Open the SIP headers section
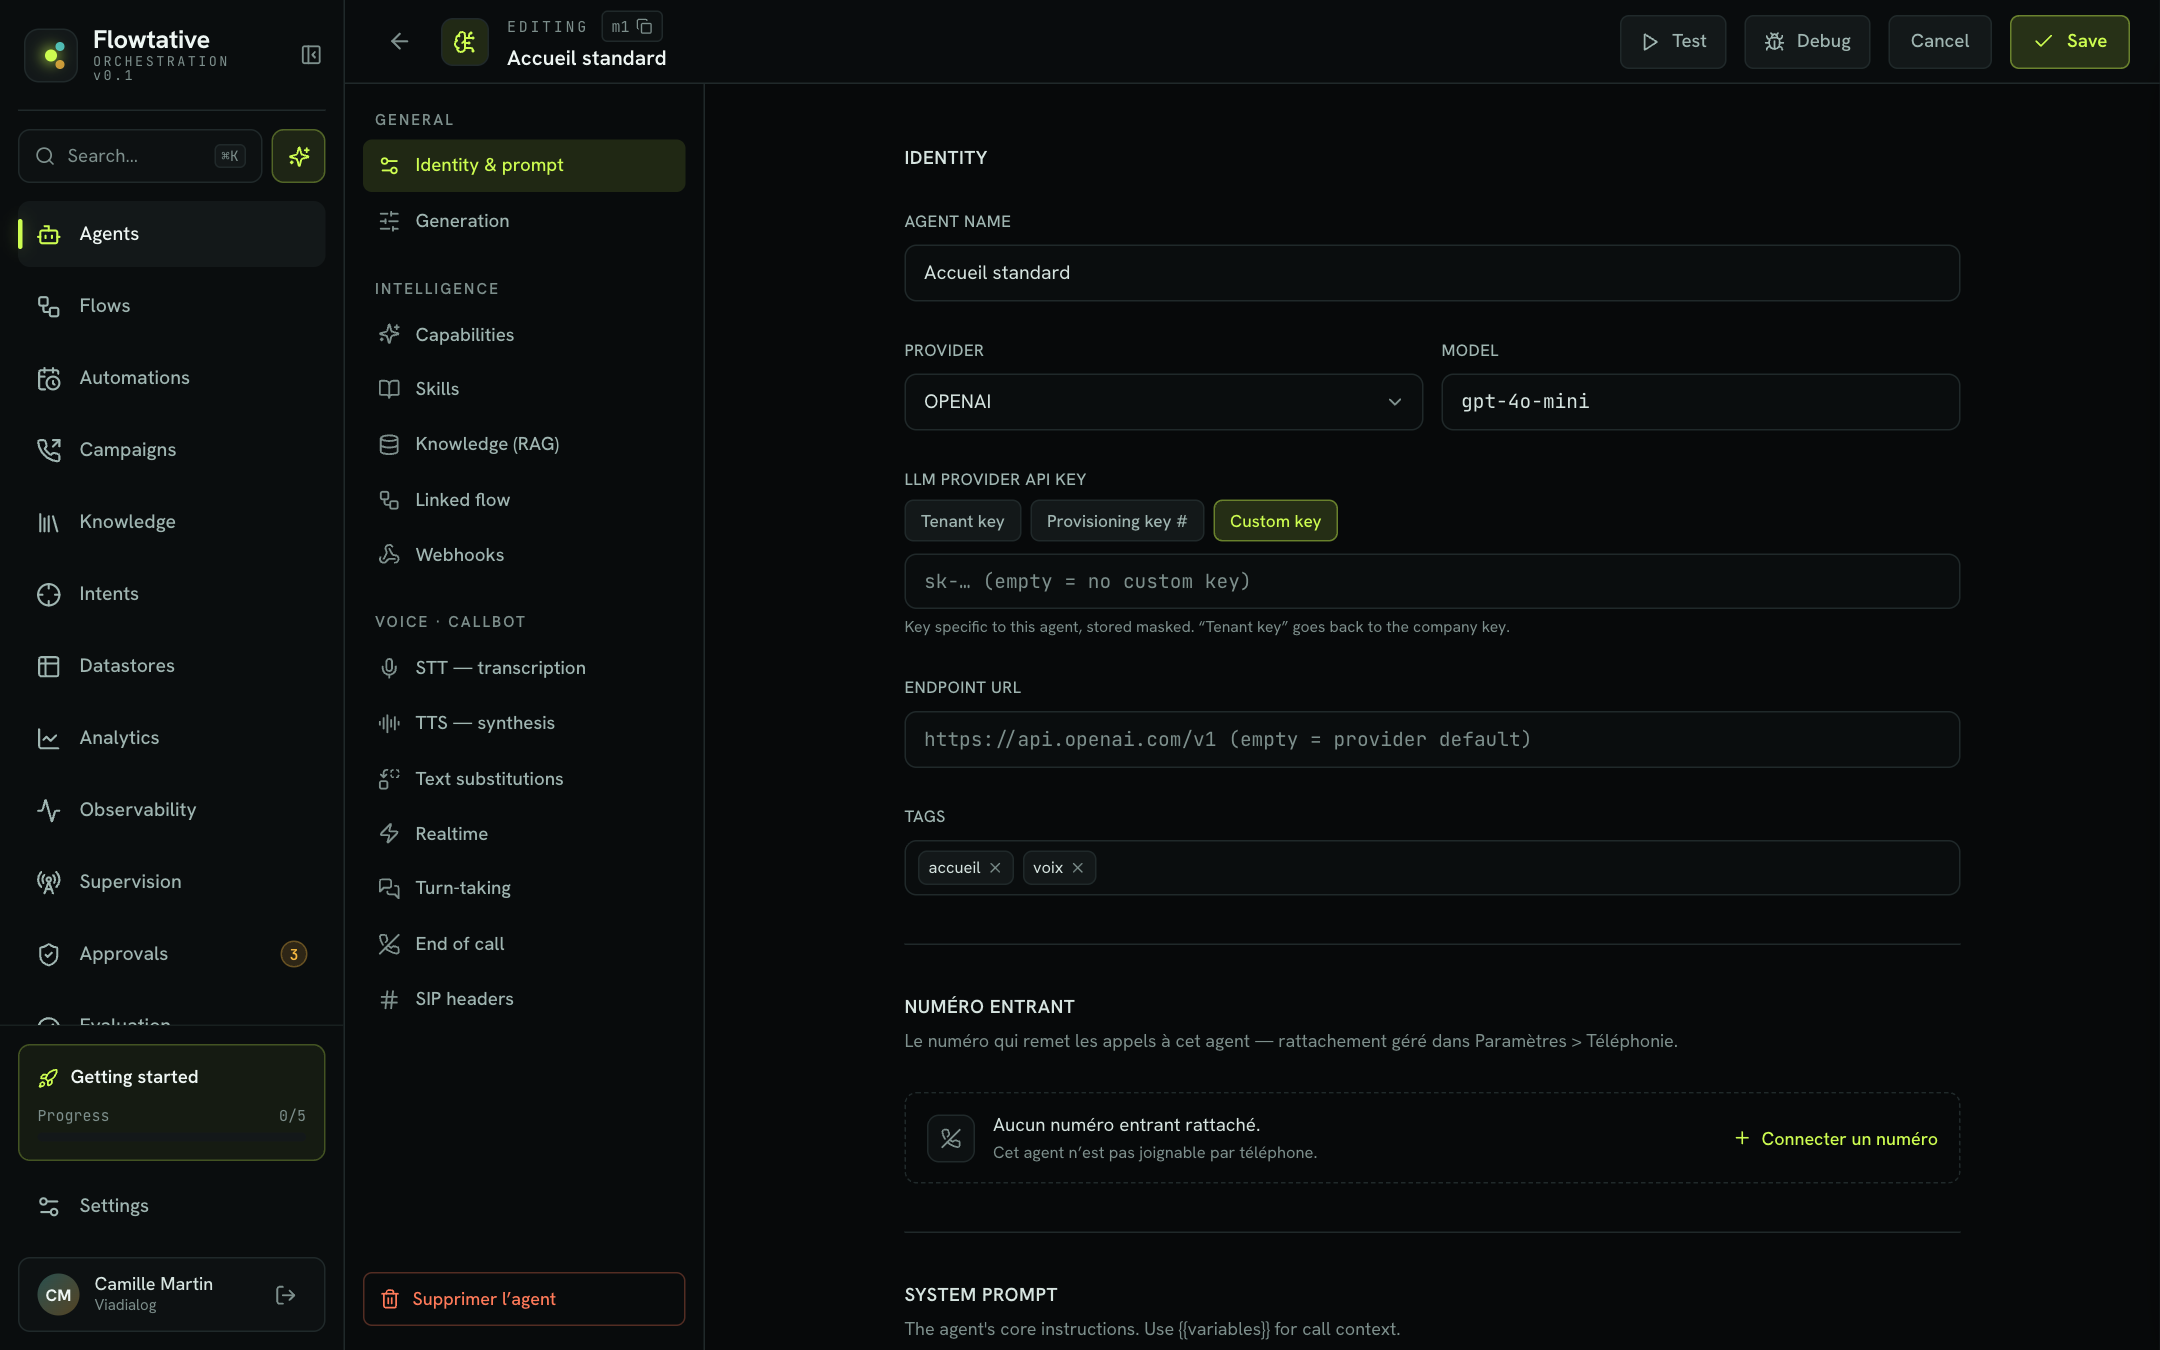 pyautogui.click(x=524, y=999)
